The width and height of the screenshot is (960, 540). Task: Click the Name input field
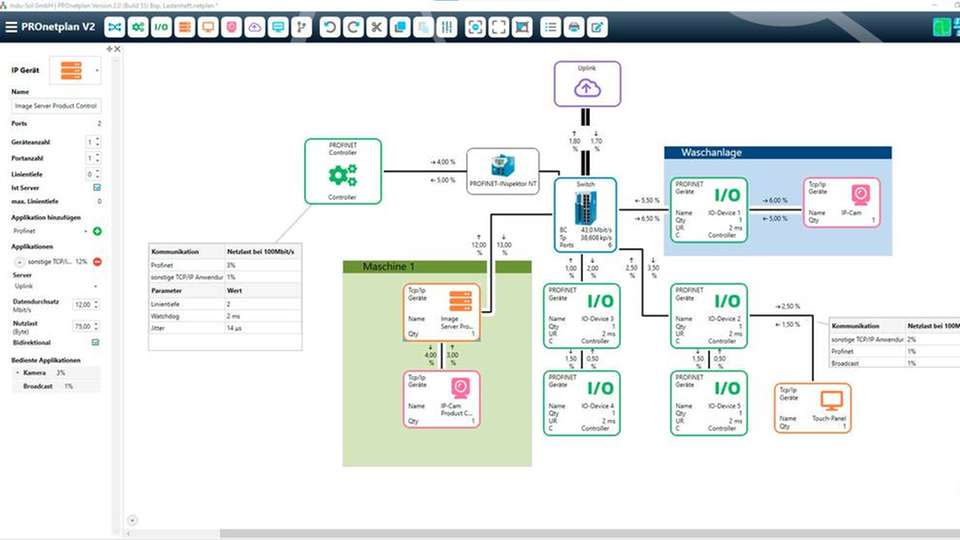tap(56, 106)
